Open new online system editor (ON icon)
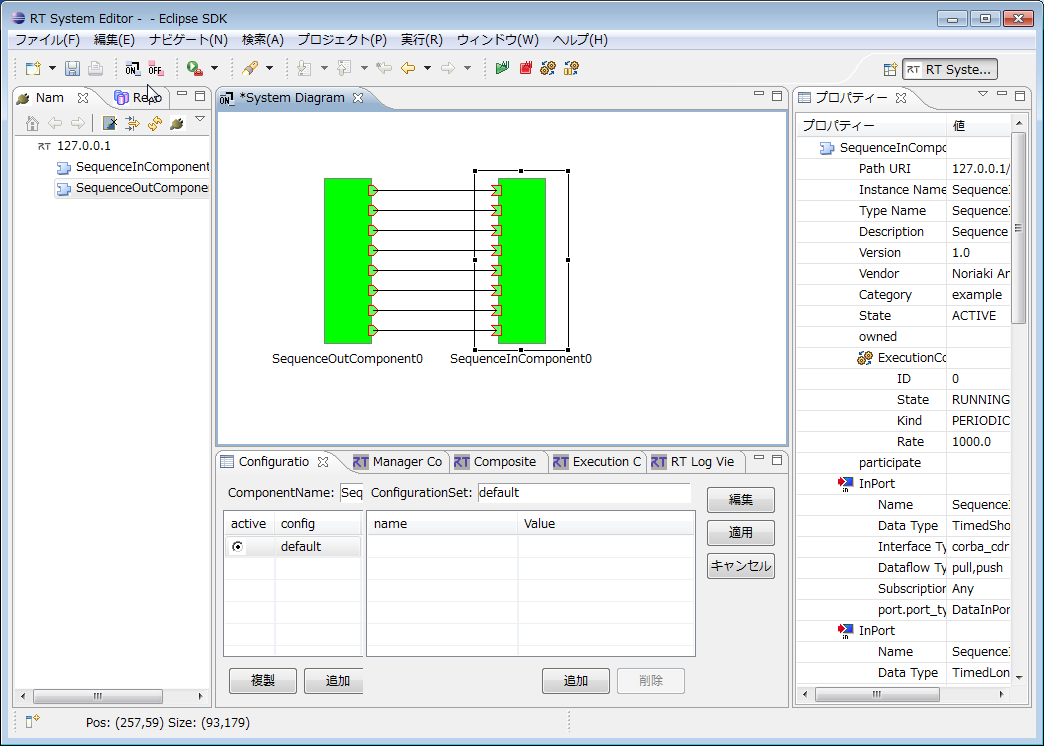The image size is (1044, 746). 132,68
